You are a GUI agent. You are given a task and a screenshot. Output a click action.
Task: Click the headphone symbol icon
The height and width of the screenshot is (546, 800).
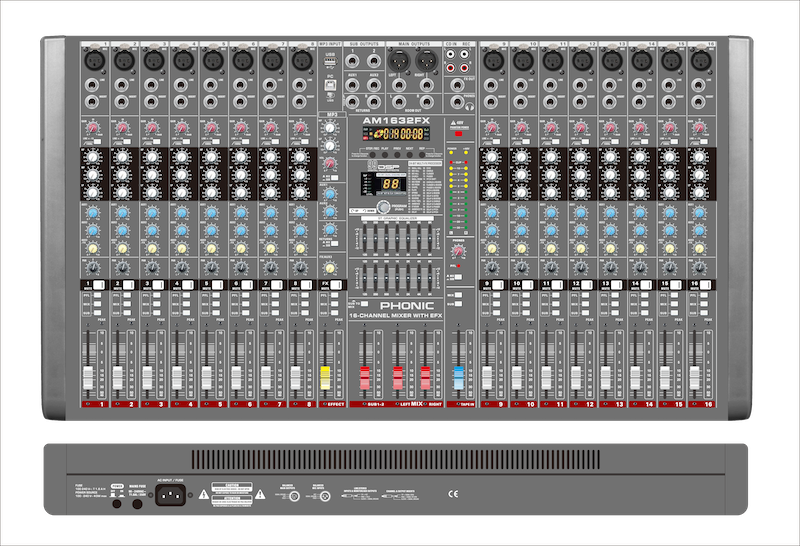click(x=470, y=107)
